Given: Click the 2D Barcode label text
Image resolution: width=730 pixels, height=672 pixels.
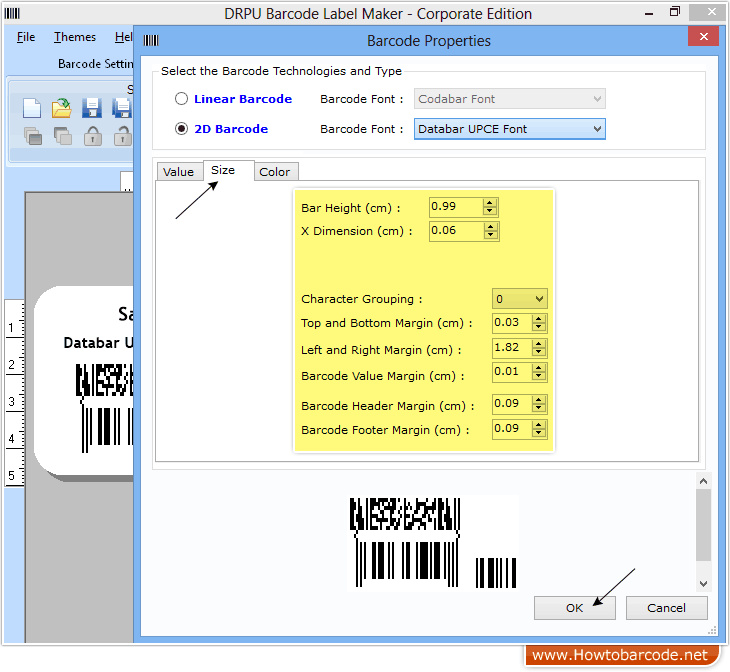Looking at the screenshot, I should (x=231, y=129).
